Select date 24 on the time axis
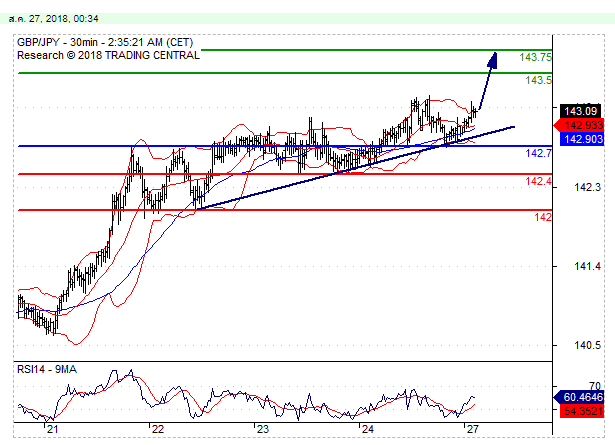Screen dimensions: 615x445 point(367,429)
